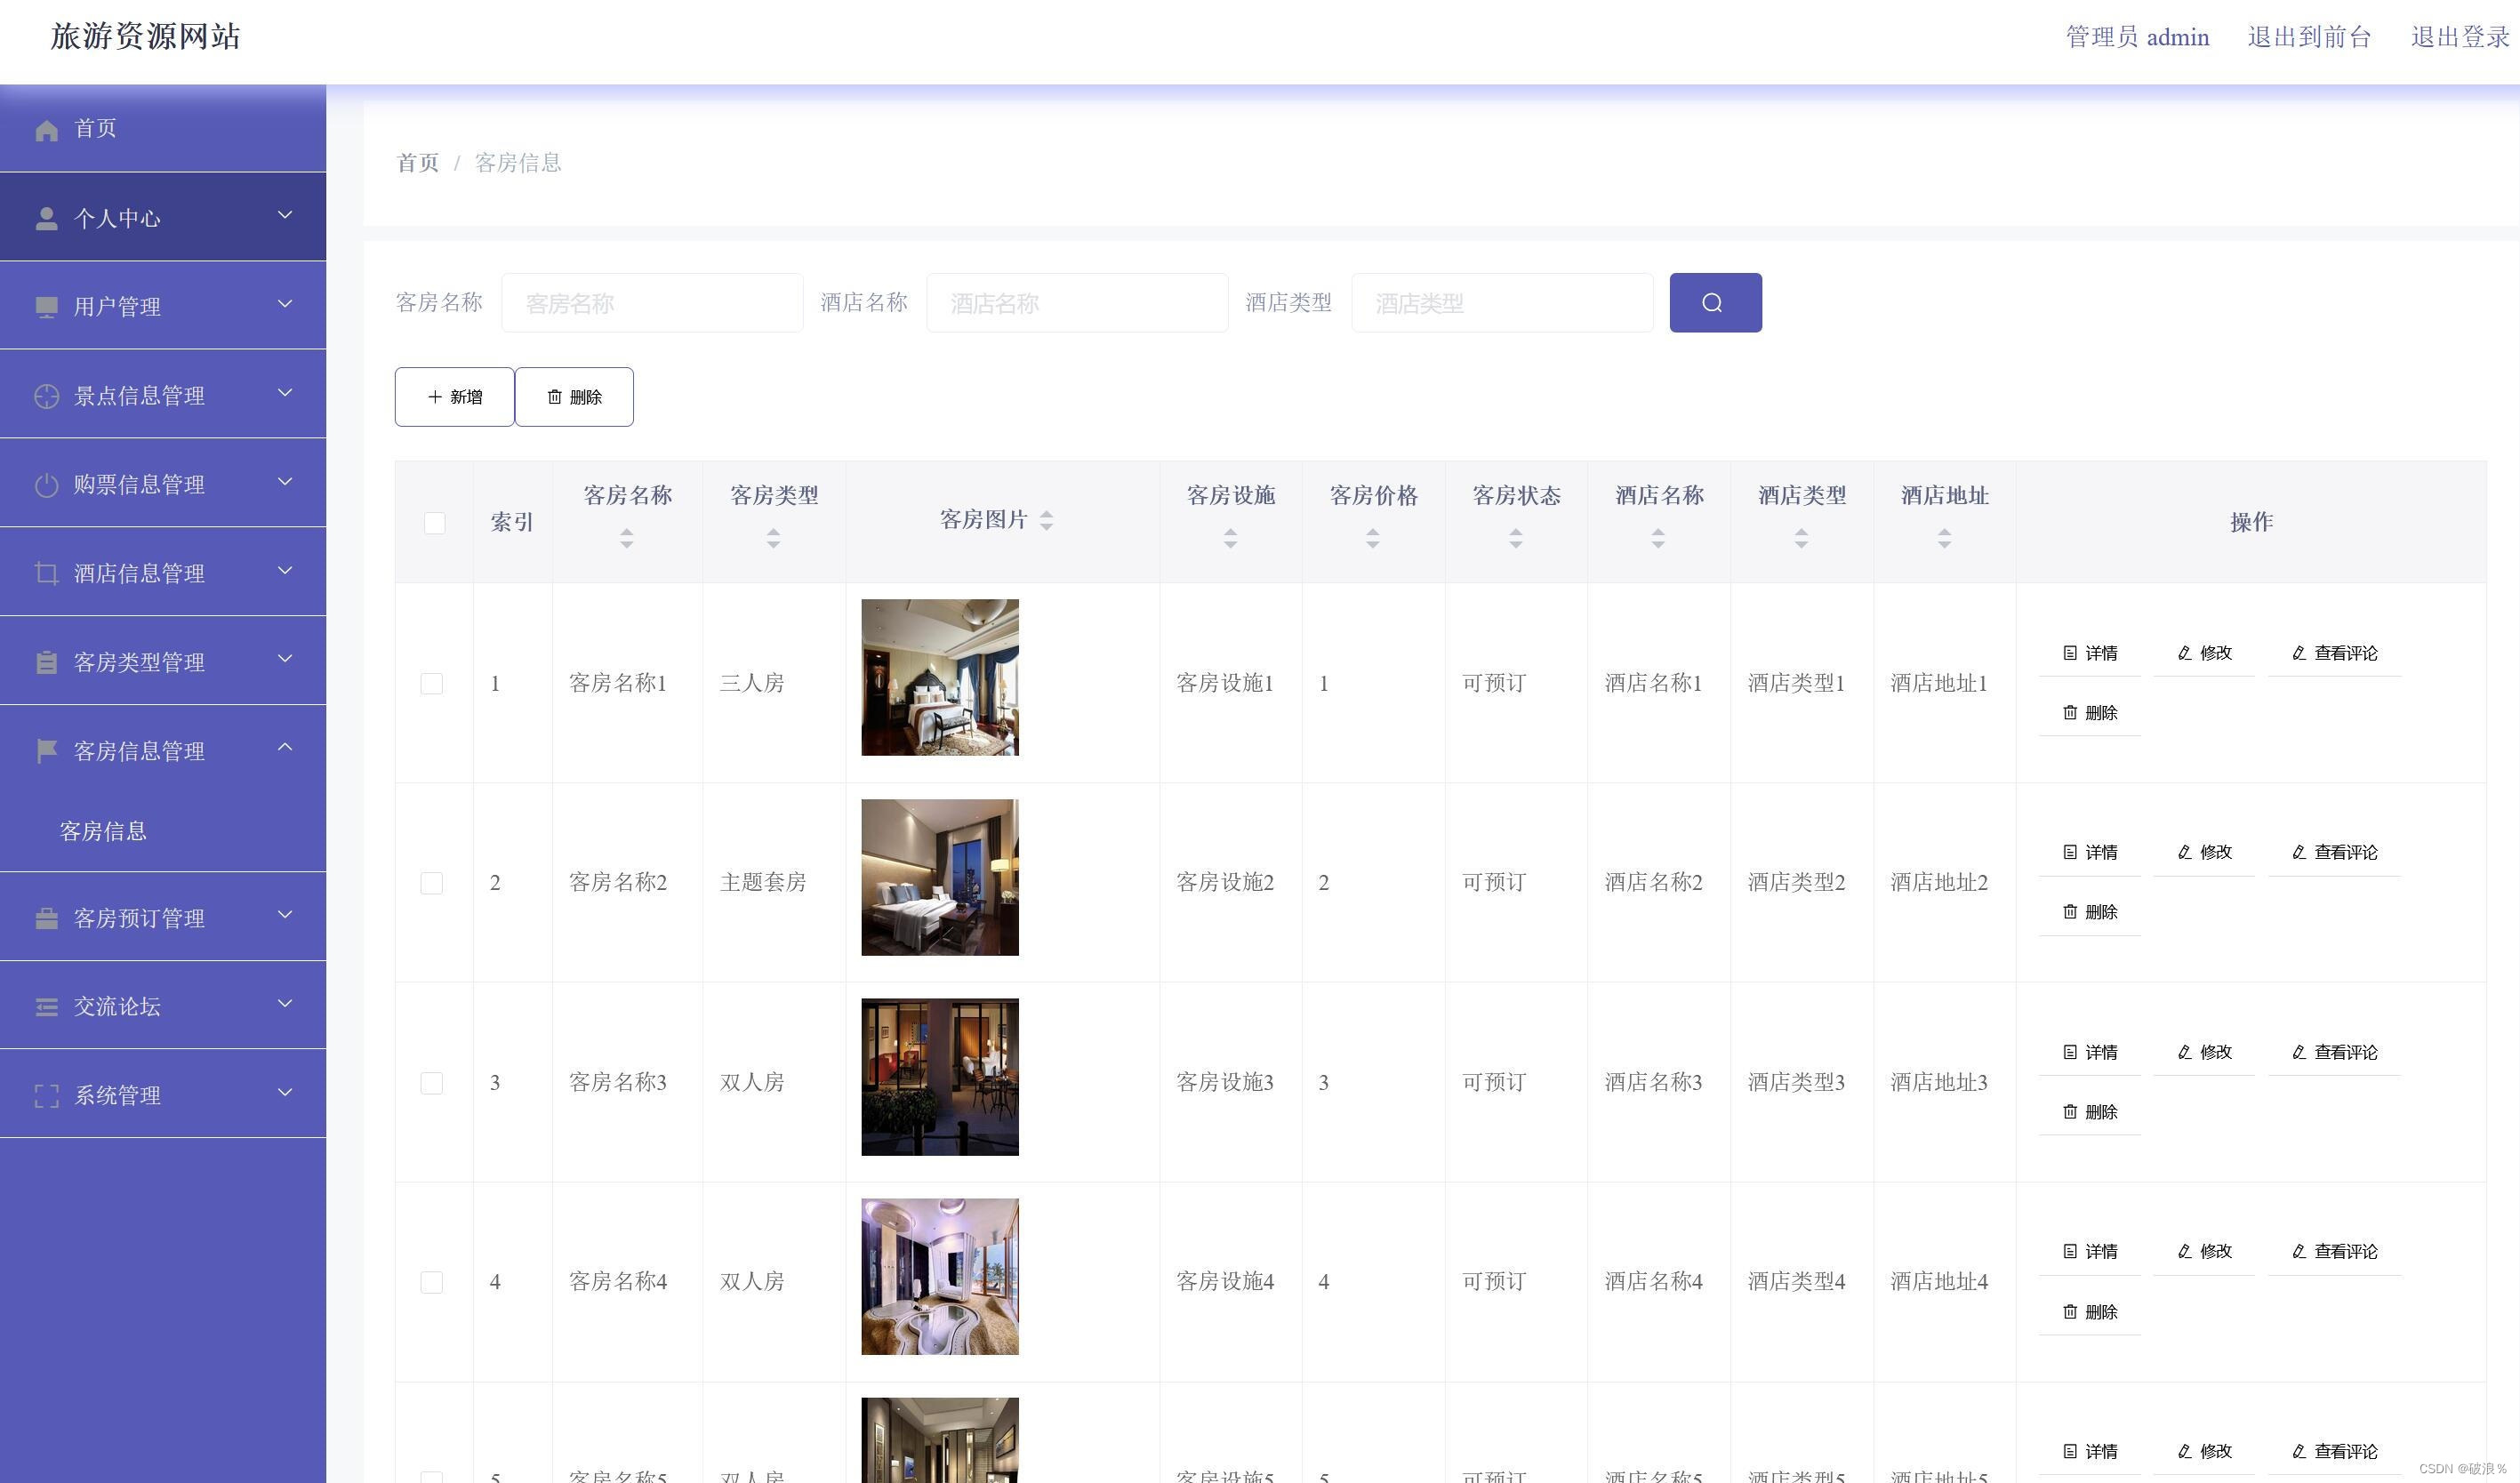Image resolution: width=2520 pixels, height=1483 pixels.
Task: Sort by 客房价格 column arrows
Action: coord(1372,538)
